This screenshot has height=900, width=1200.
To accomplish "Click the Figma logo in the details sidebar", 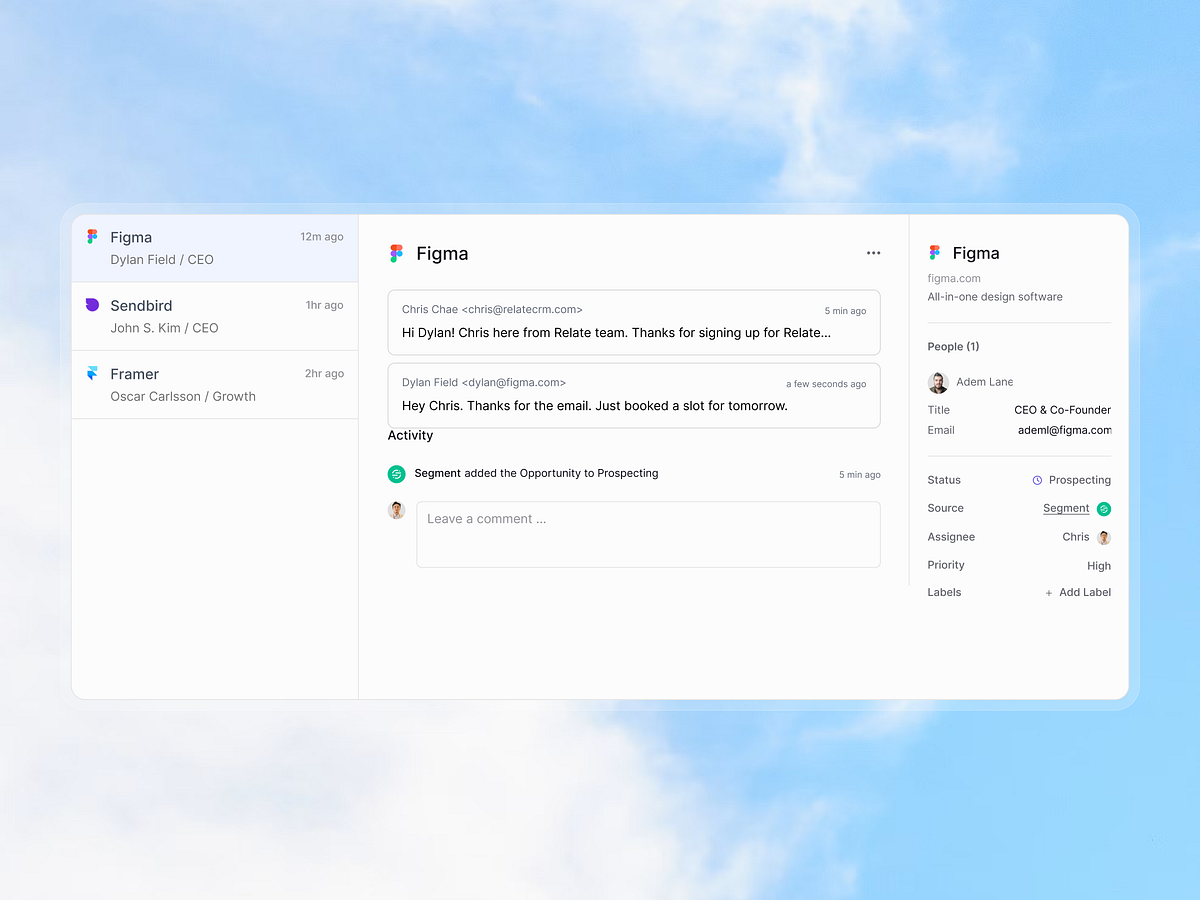I will [934, 253].
